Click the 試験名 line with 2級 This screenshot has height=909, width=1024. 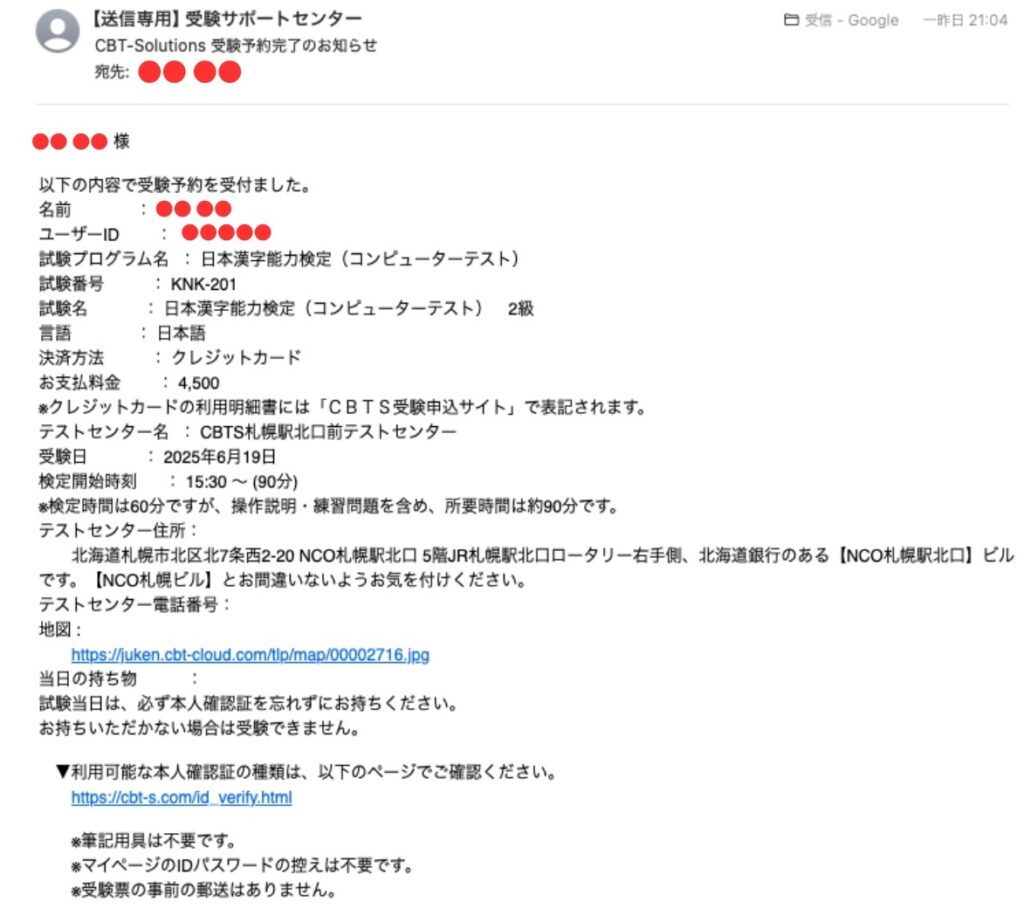286,308
